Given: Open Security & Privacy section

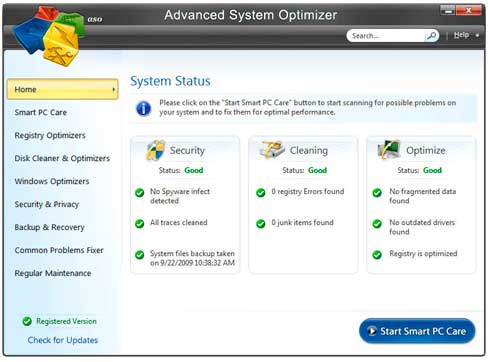Looking at the screenshot, I should click(47, 204).
